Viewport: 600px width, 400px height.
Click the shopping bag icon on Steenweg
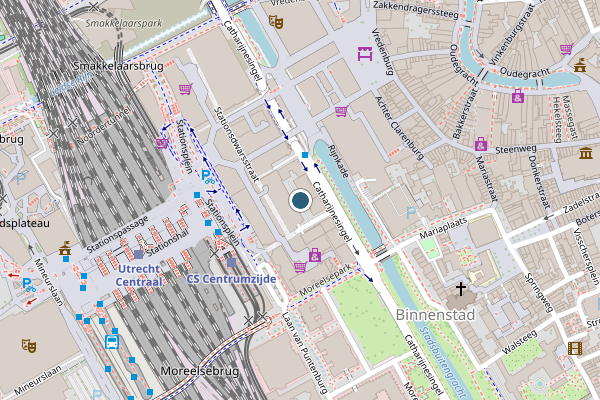(x=481, y=144)
